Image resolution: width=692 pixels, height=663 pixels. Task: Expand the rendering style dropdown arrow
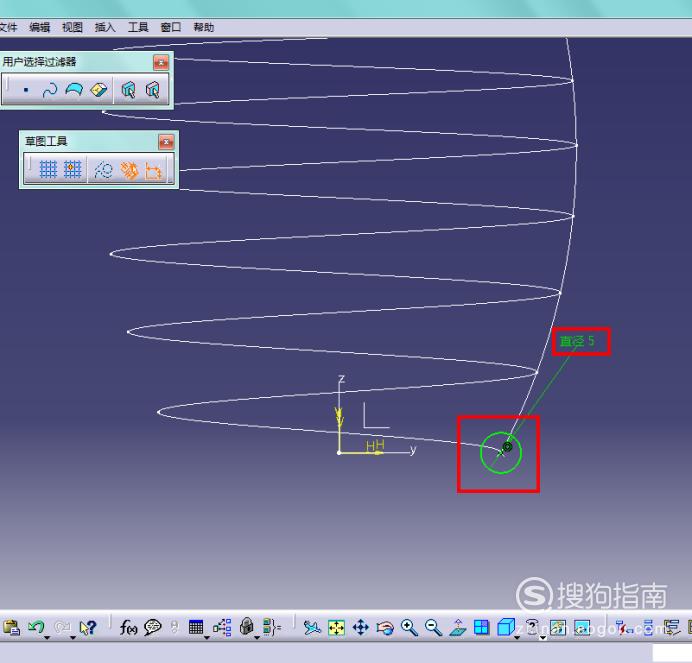pyautogui.click(x=543, y=637)
